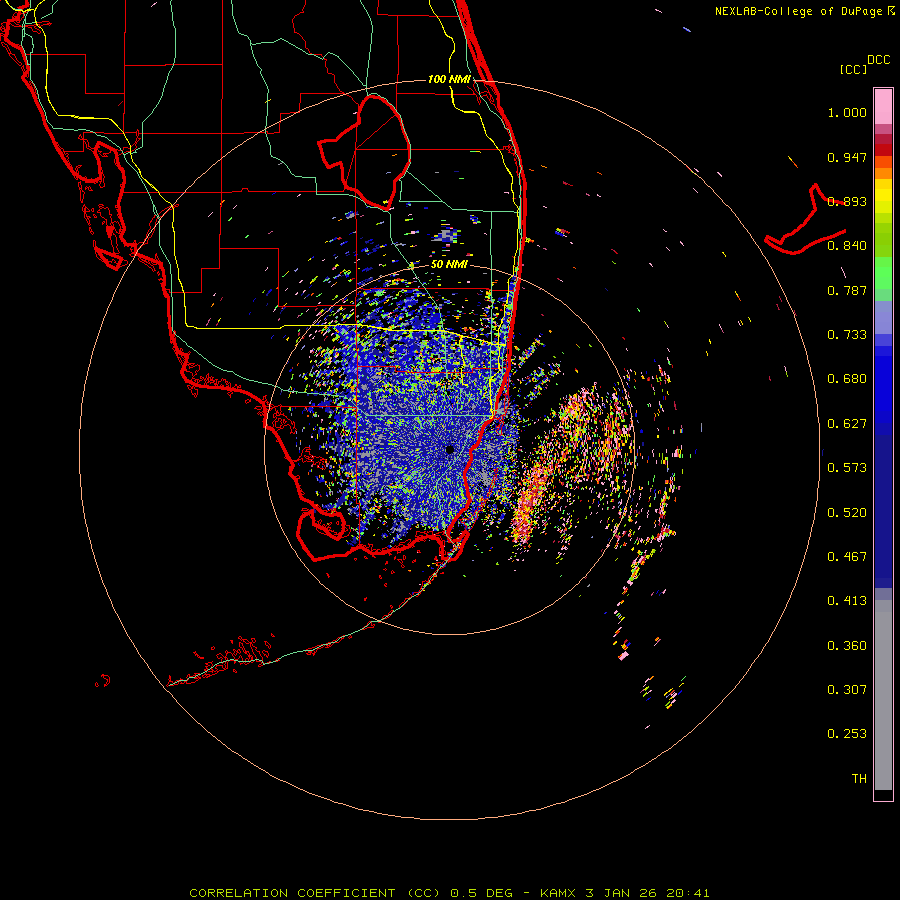Viewport: 900px width, 900px height.
Task: Select the 0.733 scale value
Action: (847, 335)
